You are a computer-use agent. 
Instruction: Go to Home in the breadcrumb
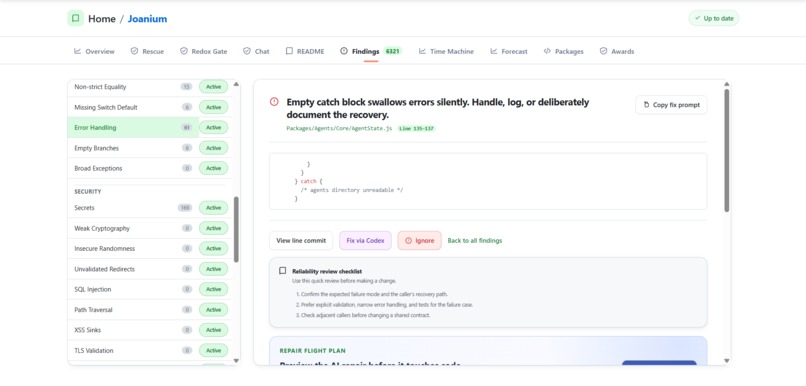point(102,19)
